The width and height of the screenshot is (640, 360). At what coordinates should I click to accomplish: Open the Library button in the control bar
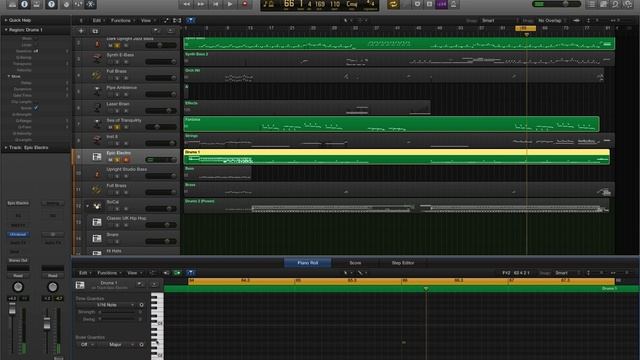(x=12, y=4)
